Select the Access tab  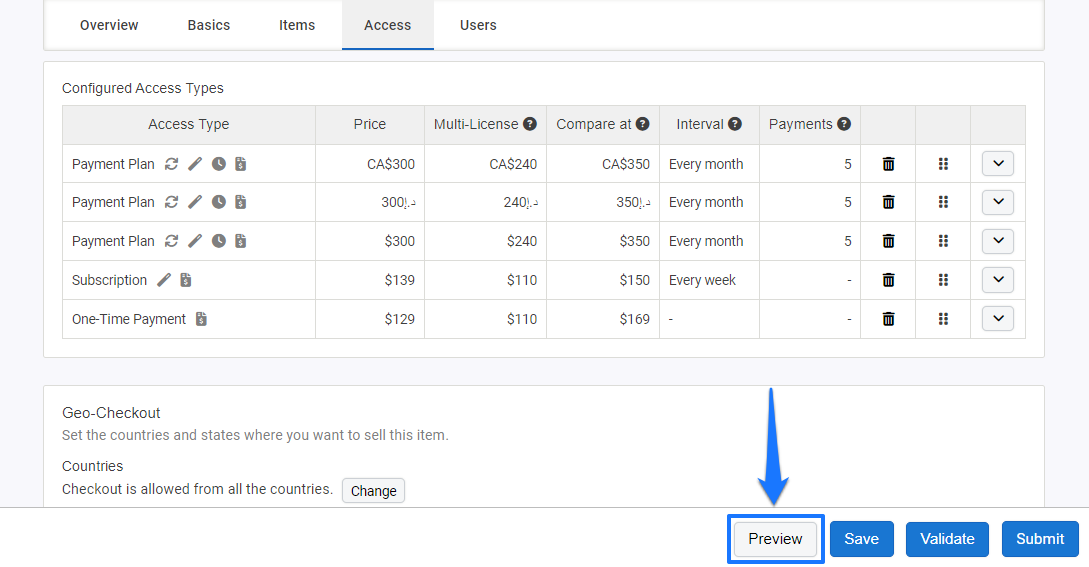pyautogui.click(x=388, y=25)
